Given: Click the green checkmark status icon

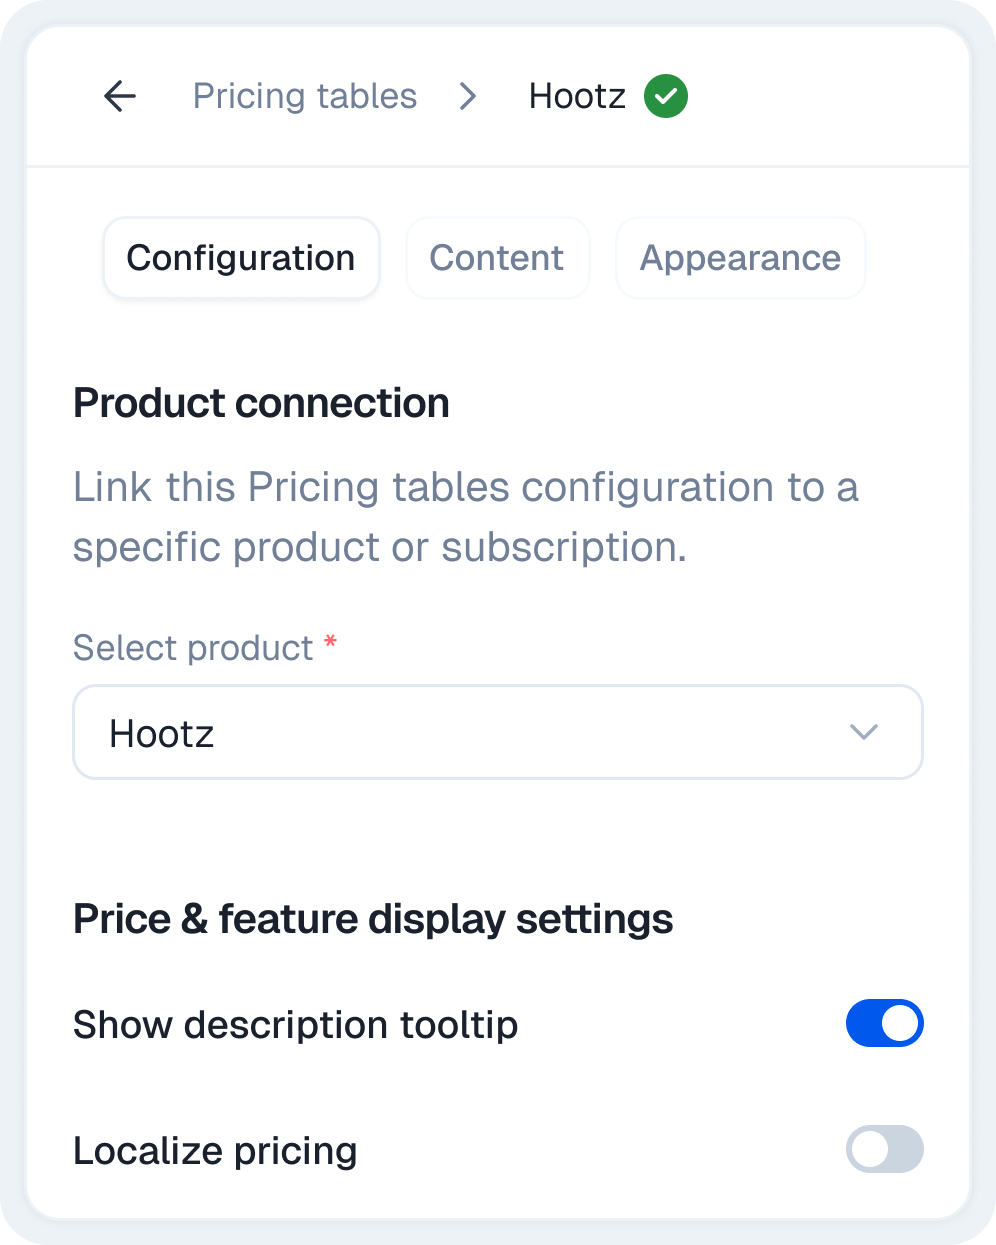Looking at the screenshot, I should tap(666, 96).
